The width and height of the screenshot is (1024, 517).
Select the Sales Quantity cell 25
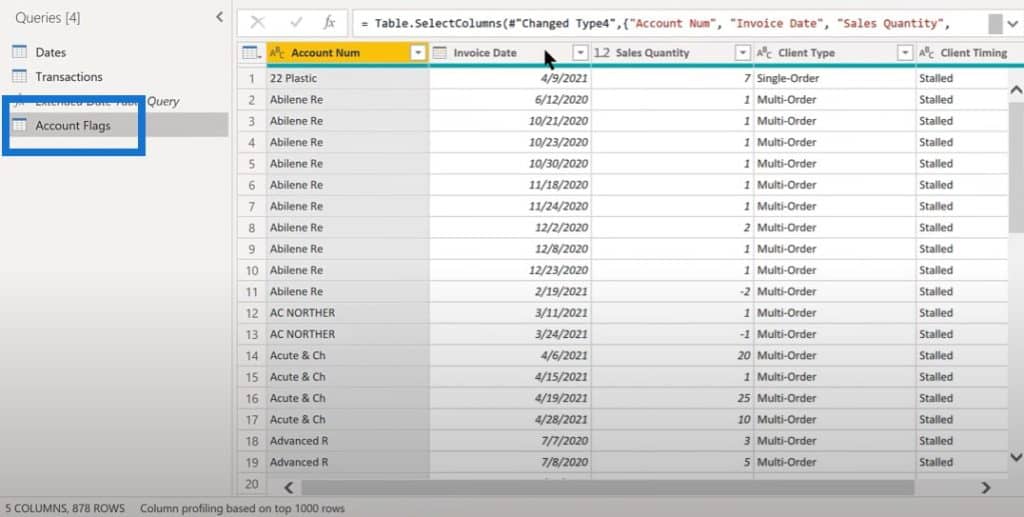pos(673,398)
